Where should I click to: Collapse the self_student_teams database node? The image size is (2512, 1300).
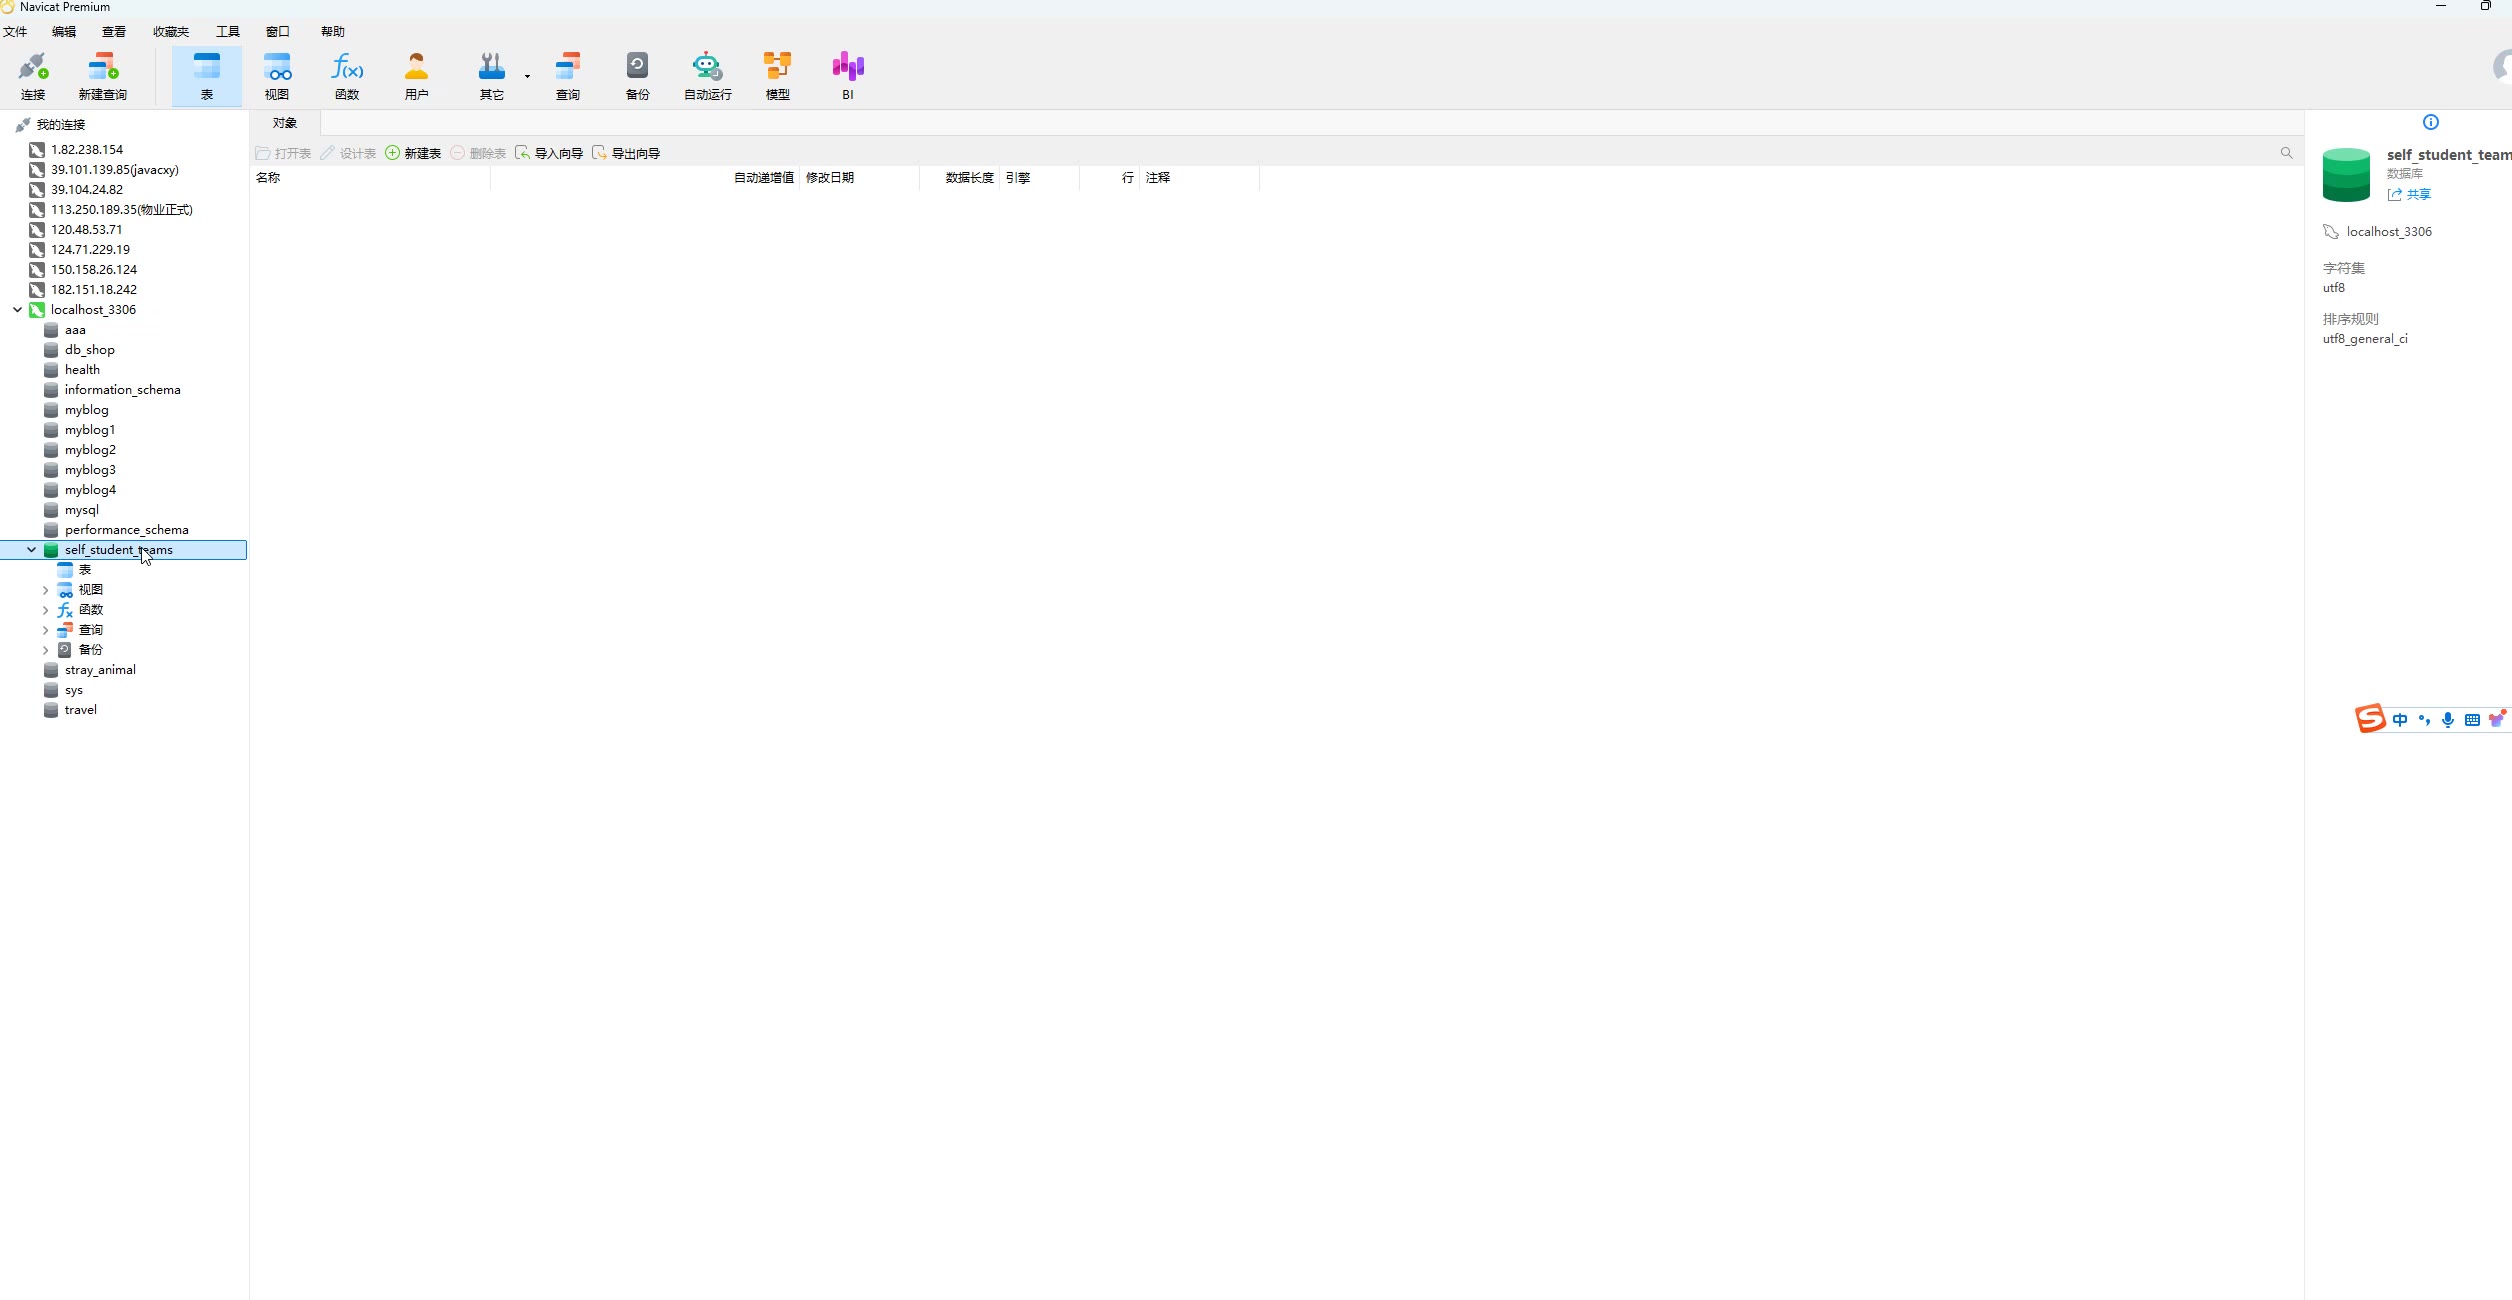(31, 550)
